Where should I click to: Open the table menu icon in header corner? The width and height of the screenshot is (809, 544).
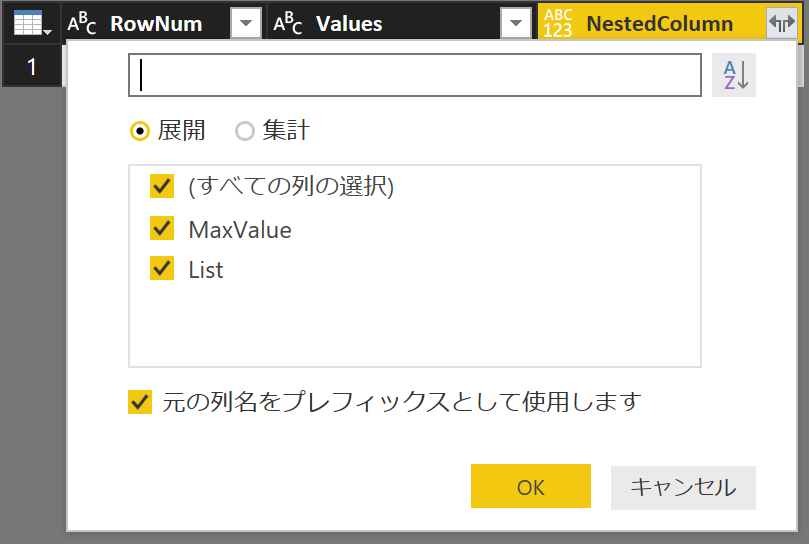click(x=33, y=24)
